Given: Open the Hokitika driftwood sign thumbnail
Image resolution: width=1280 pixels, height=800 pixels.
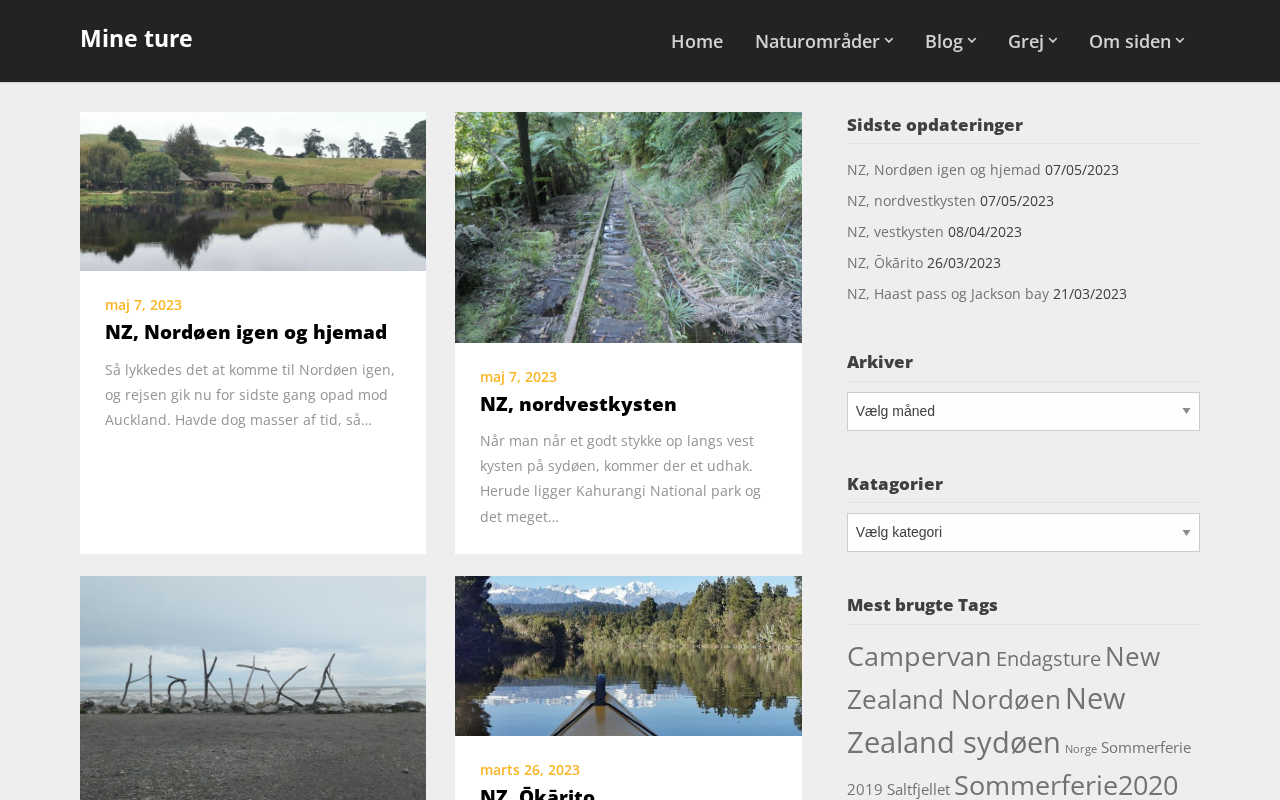Looking at the screenshot, I should tap(253, 688).
